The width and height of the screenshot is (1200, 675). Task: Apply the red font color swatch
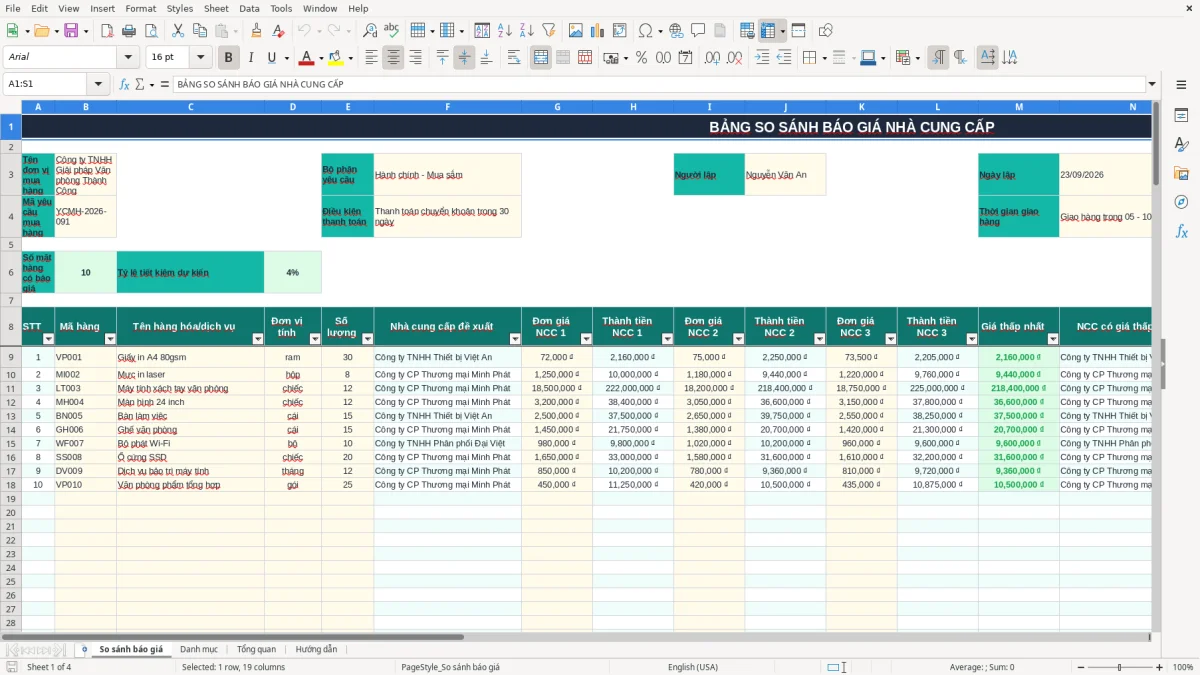coord(307,58)
